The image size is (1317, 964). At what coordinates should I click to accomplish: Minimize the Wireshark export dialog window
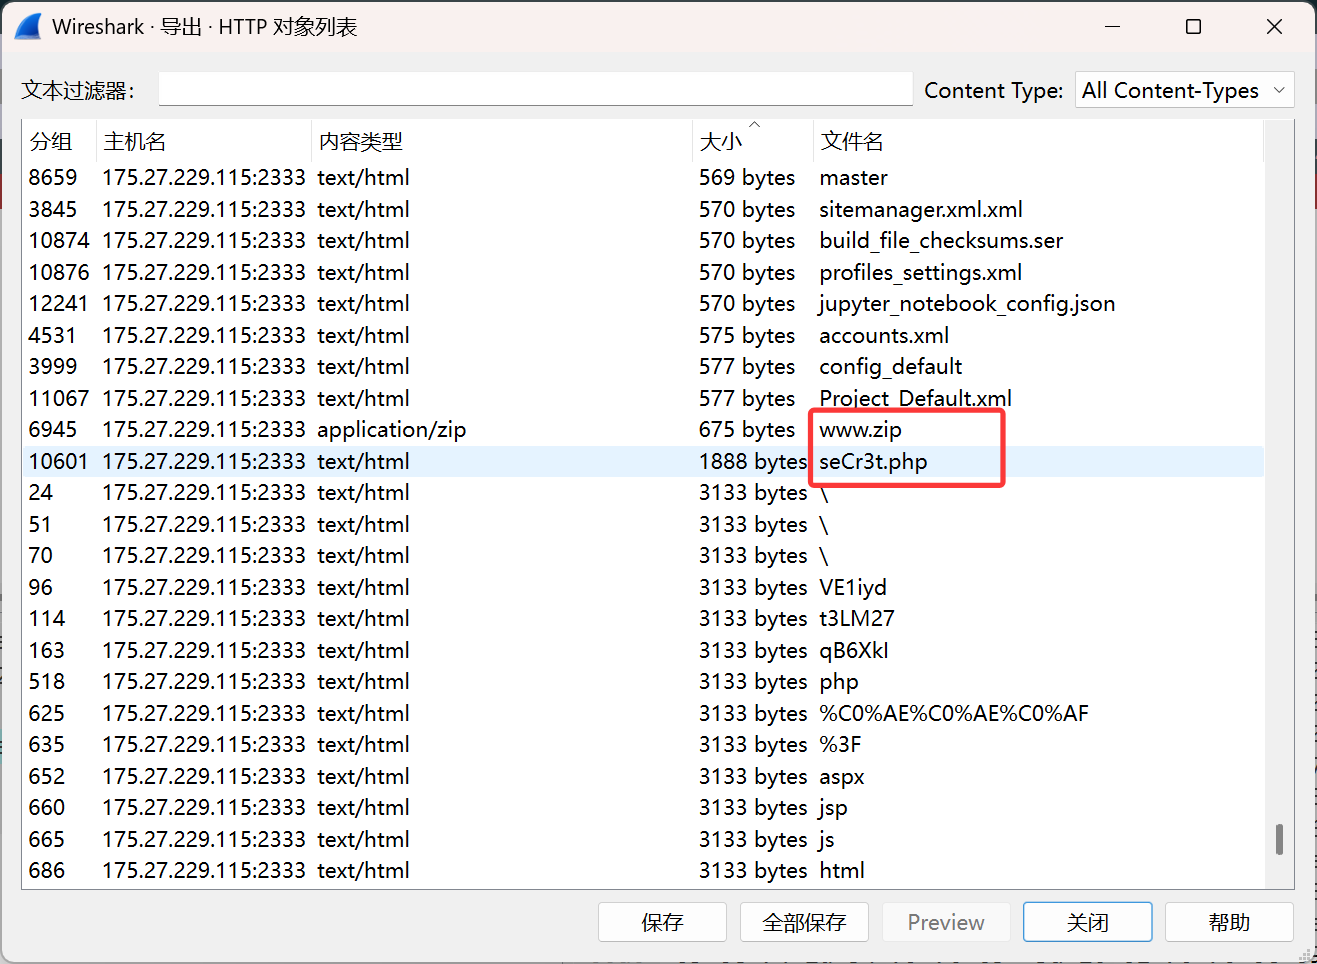pos(1112,27)
